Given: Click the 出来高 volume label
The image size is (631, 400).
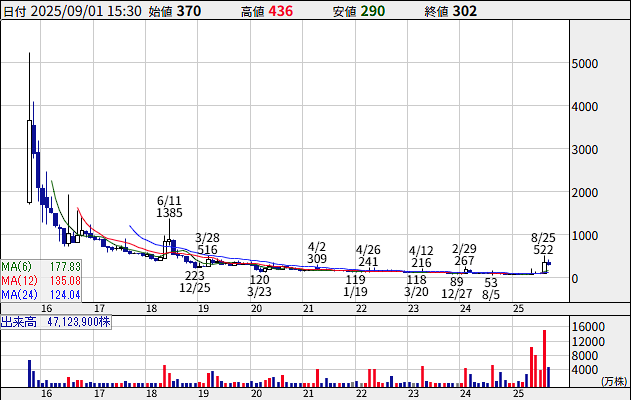Looking at the screenshot, I should click(19, 322).
